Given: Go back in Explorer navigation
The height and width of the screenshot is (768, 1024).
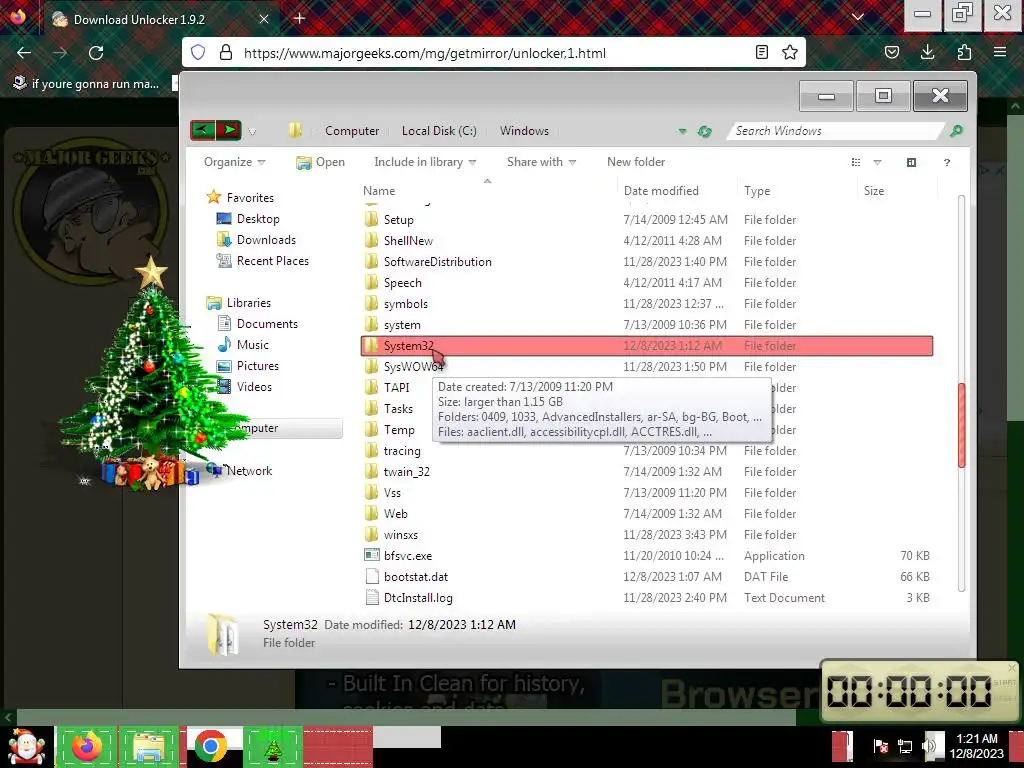Looking at the screenshot, I should 202,130.
